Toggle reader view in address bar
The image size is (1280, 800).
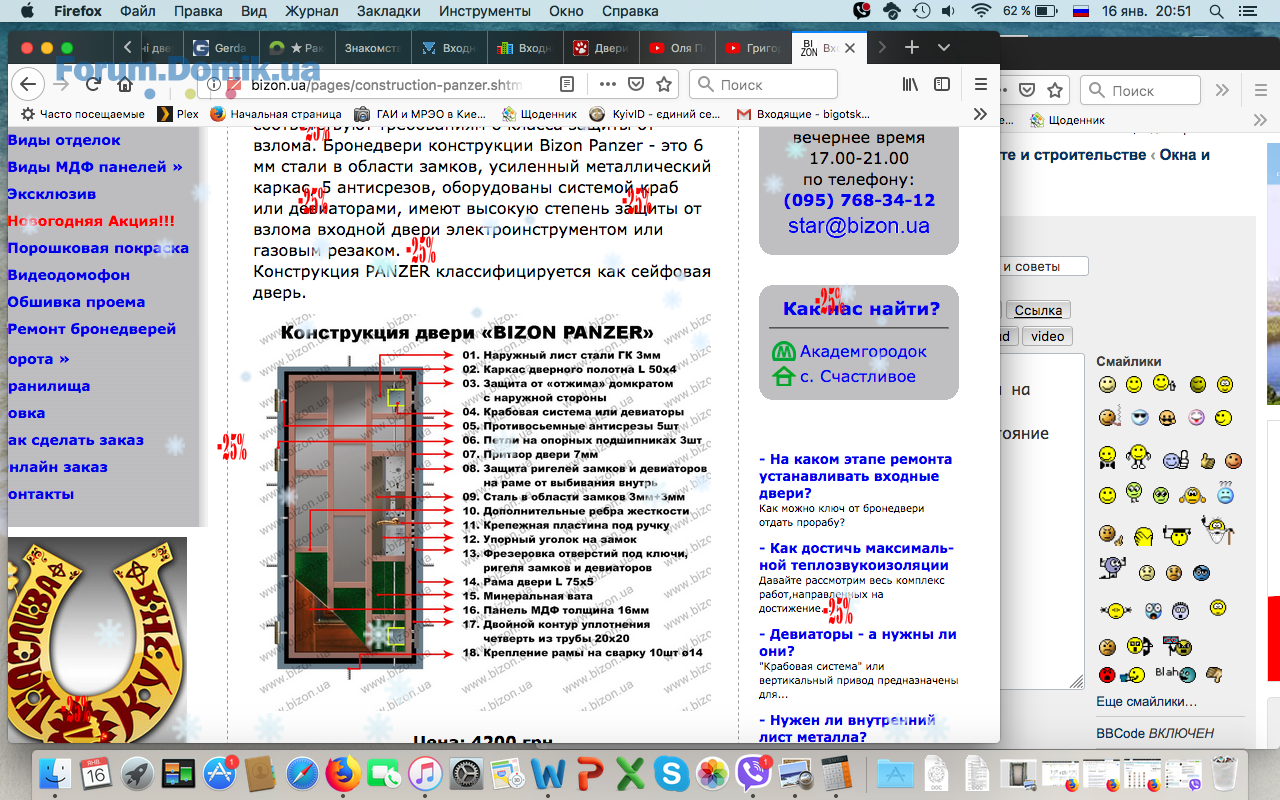coord(567,84)
